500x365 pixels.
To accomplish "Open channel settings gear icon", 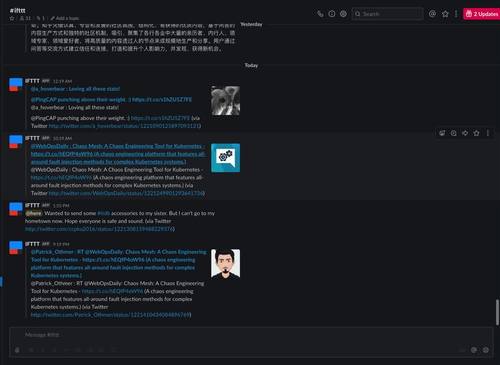I will click(343, 14).
